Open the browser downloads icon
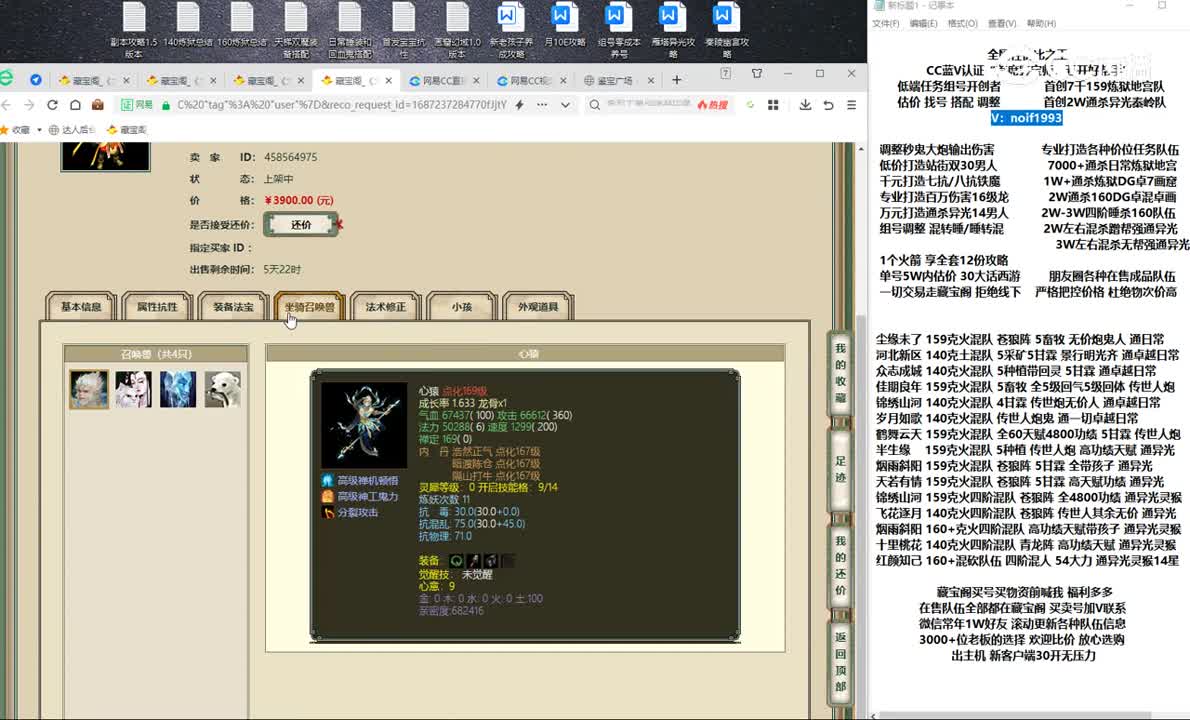Viewport: 1190px width, 720px height. tap(805, 105)
